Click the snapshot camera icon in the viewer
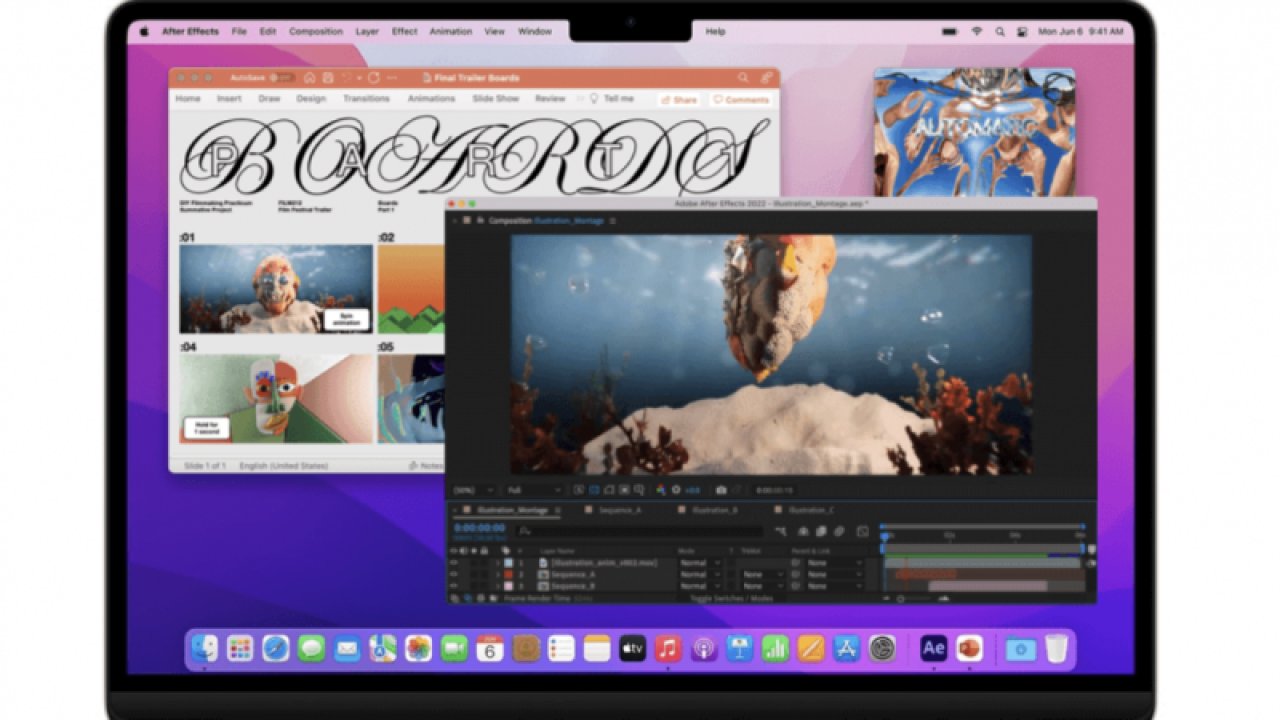The width and height of the screenshot is (1280, 720). [x=721, y=490]
